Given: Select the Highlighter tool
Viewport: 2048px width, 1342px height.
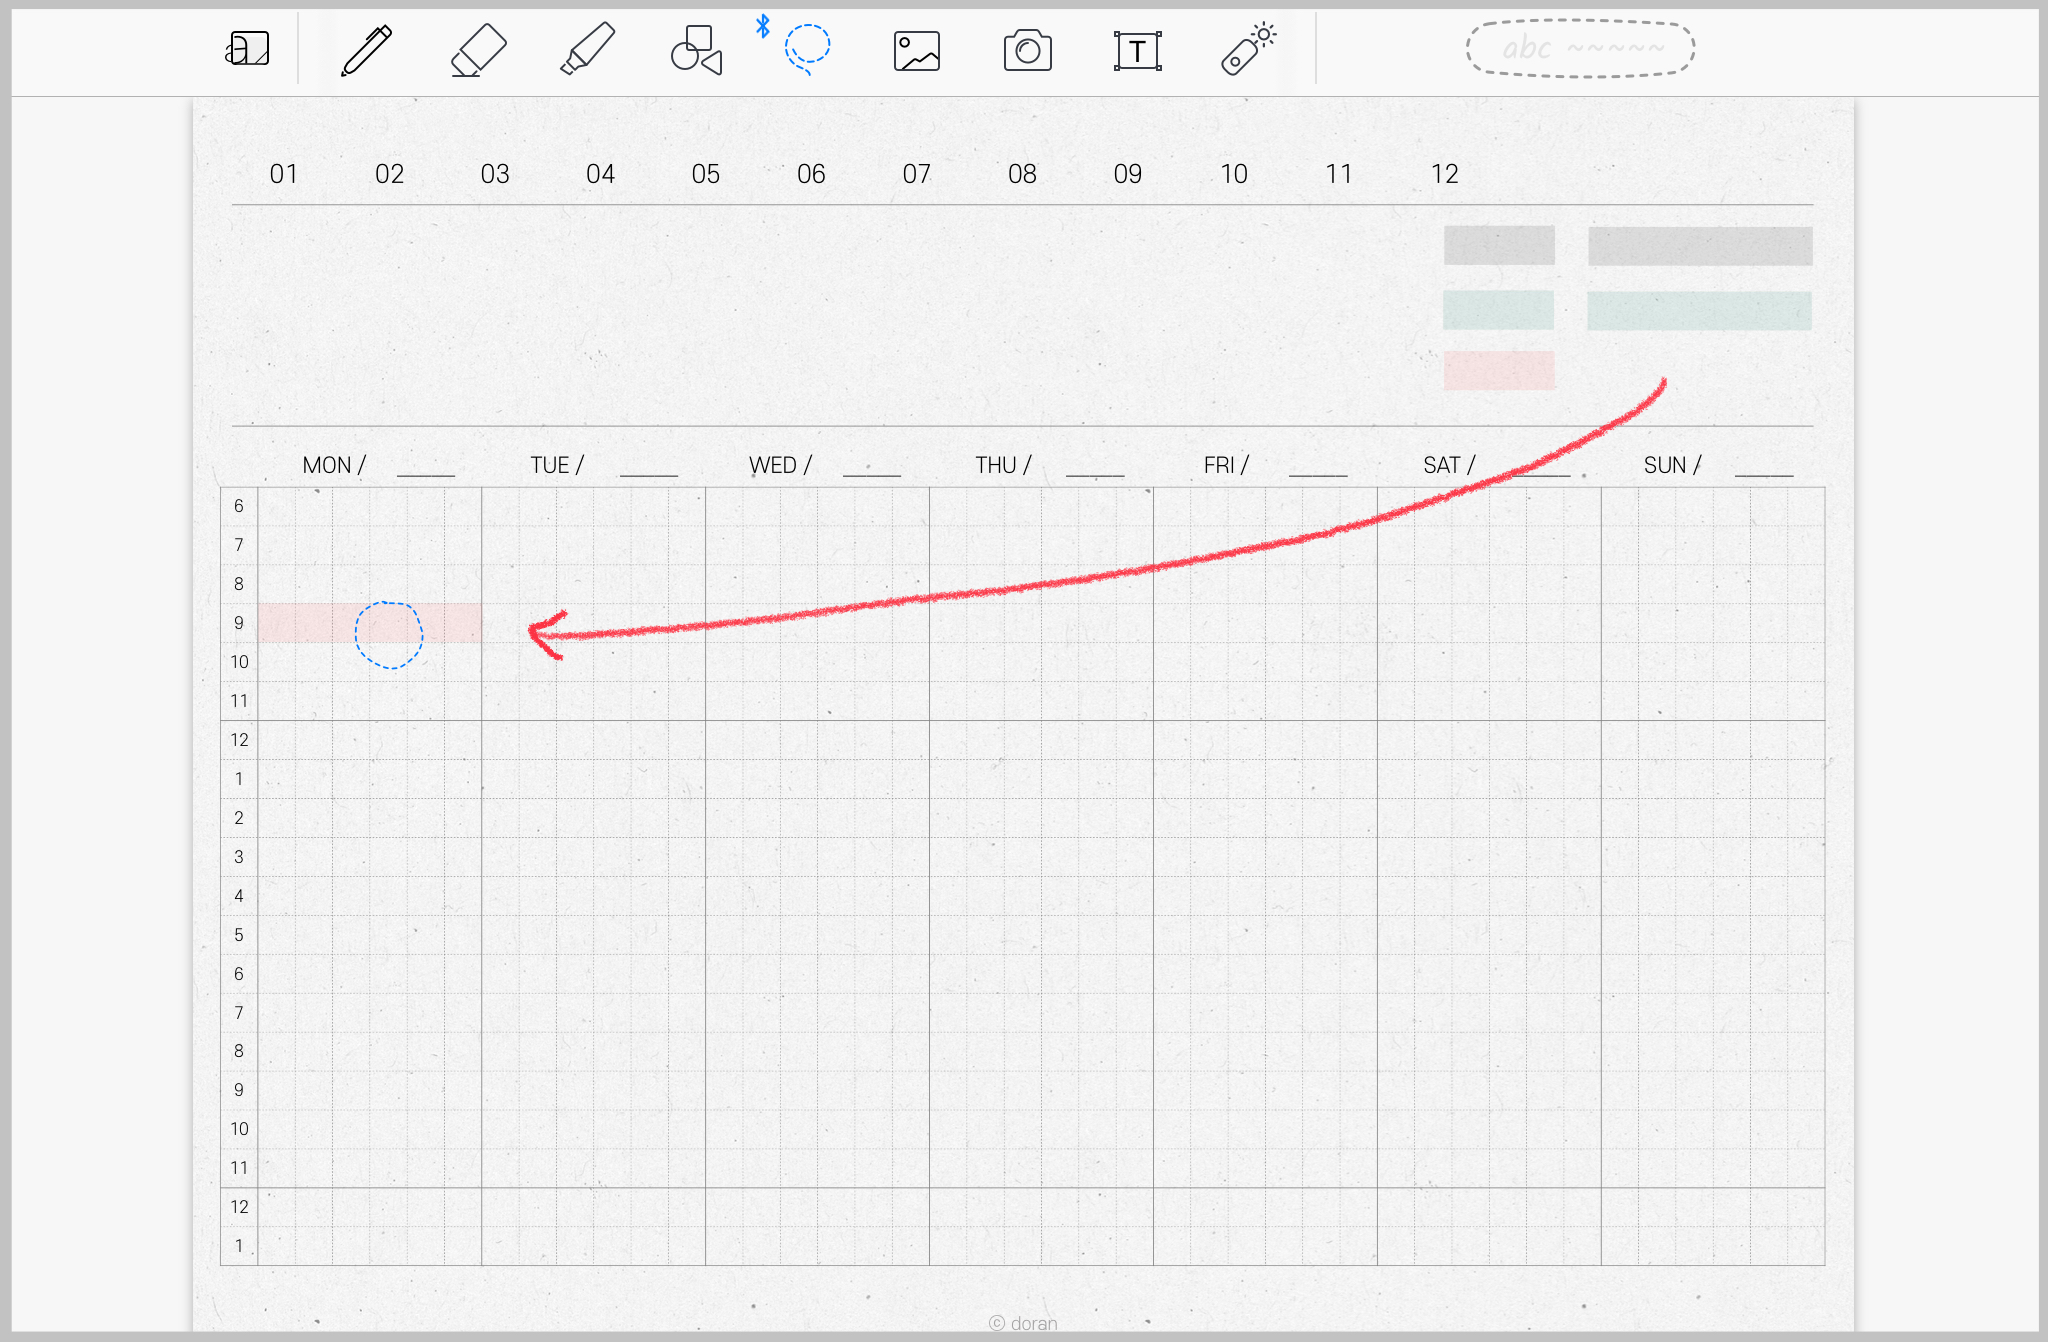Looking at the screenshot, I should [x=587, y=50].
